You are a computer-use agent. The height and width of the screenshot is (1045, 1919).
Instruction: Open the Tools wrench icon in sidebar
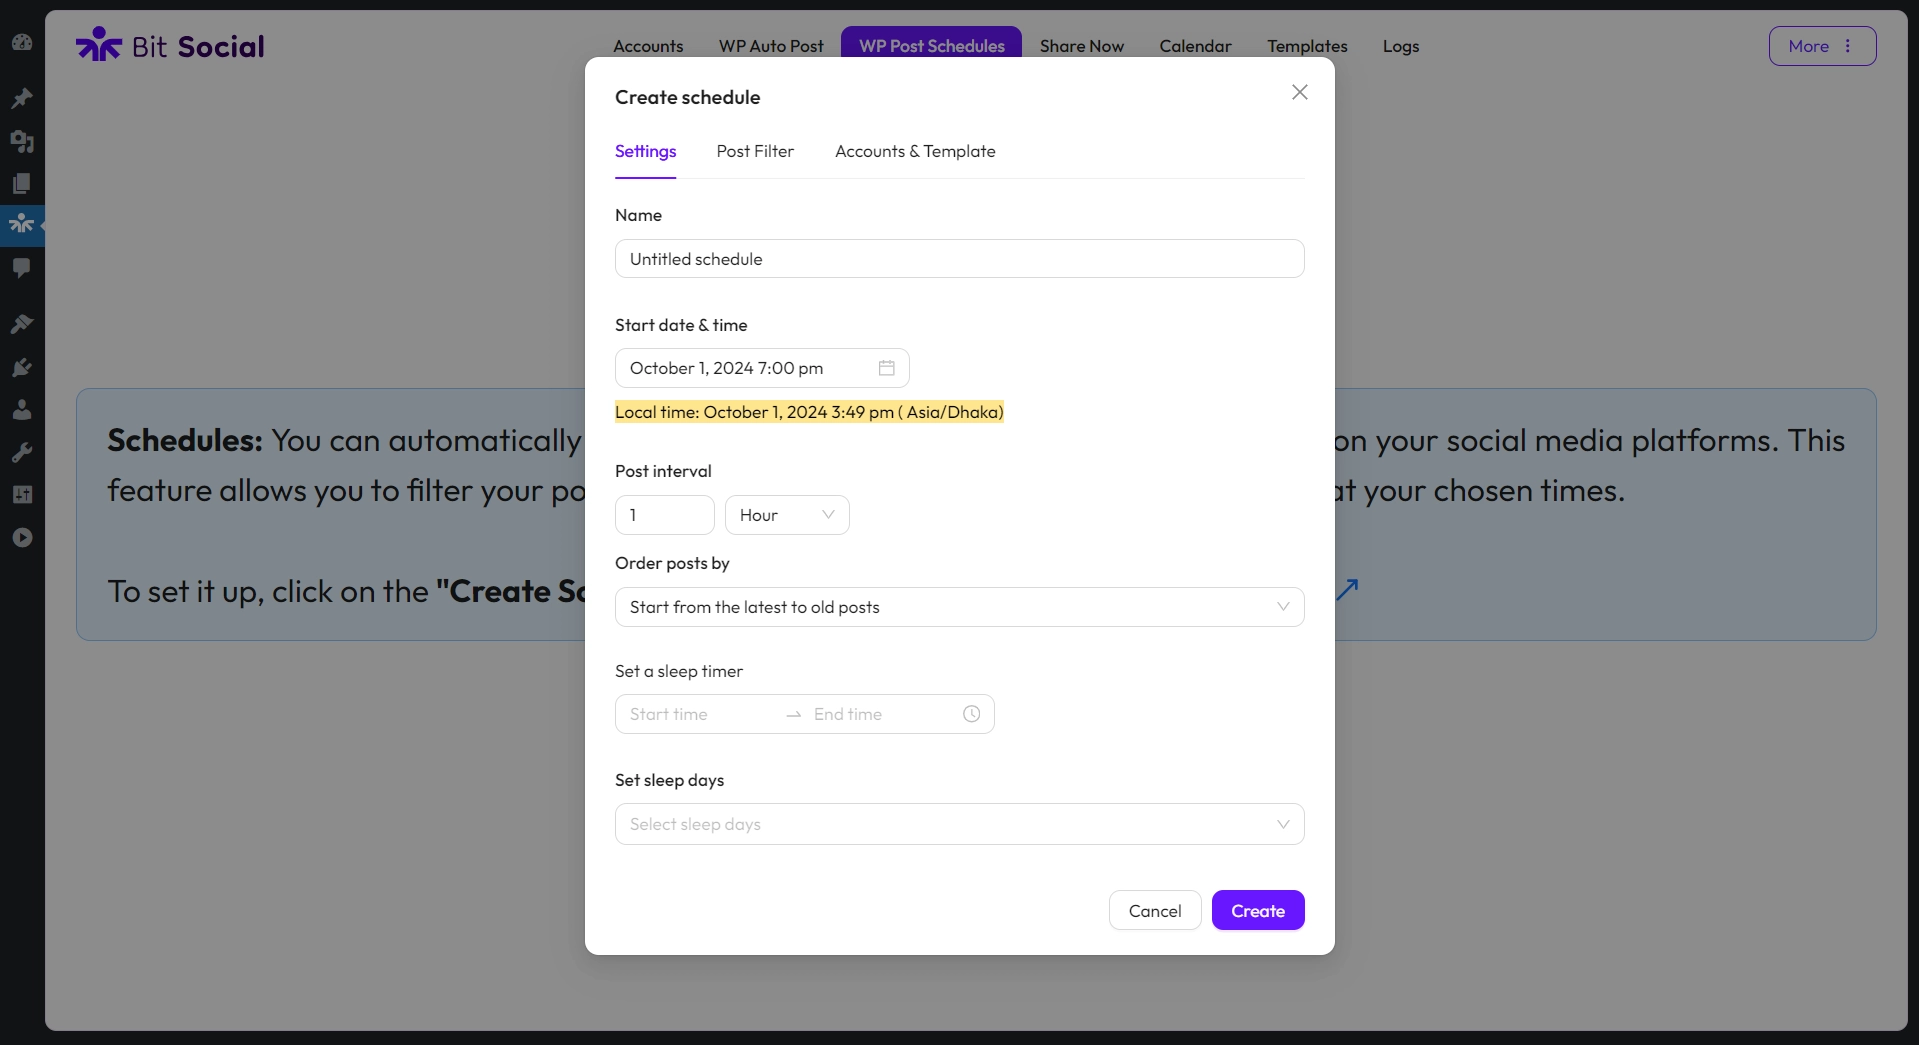pos(22,453)
